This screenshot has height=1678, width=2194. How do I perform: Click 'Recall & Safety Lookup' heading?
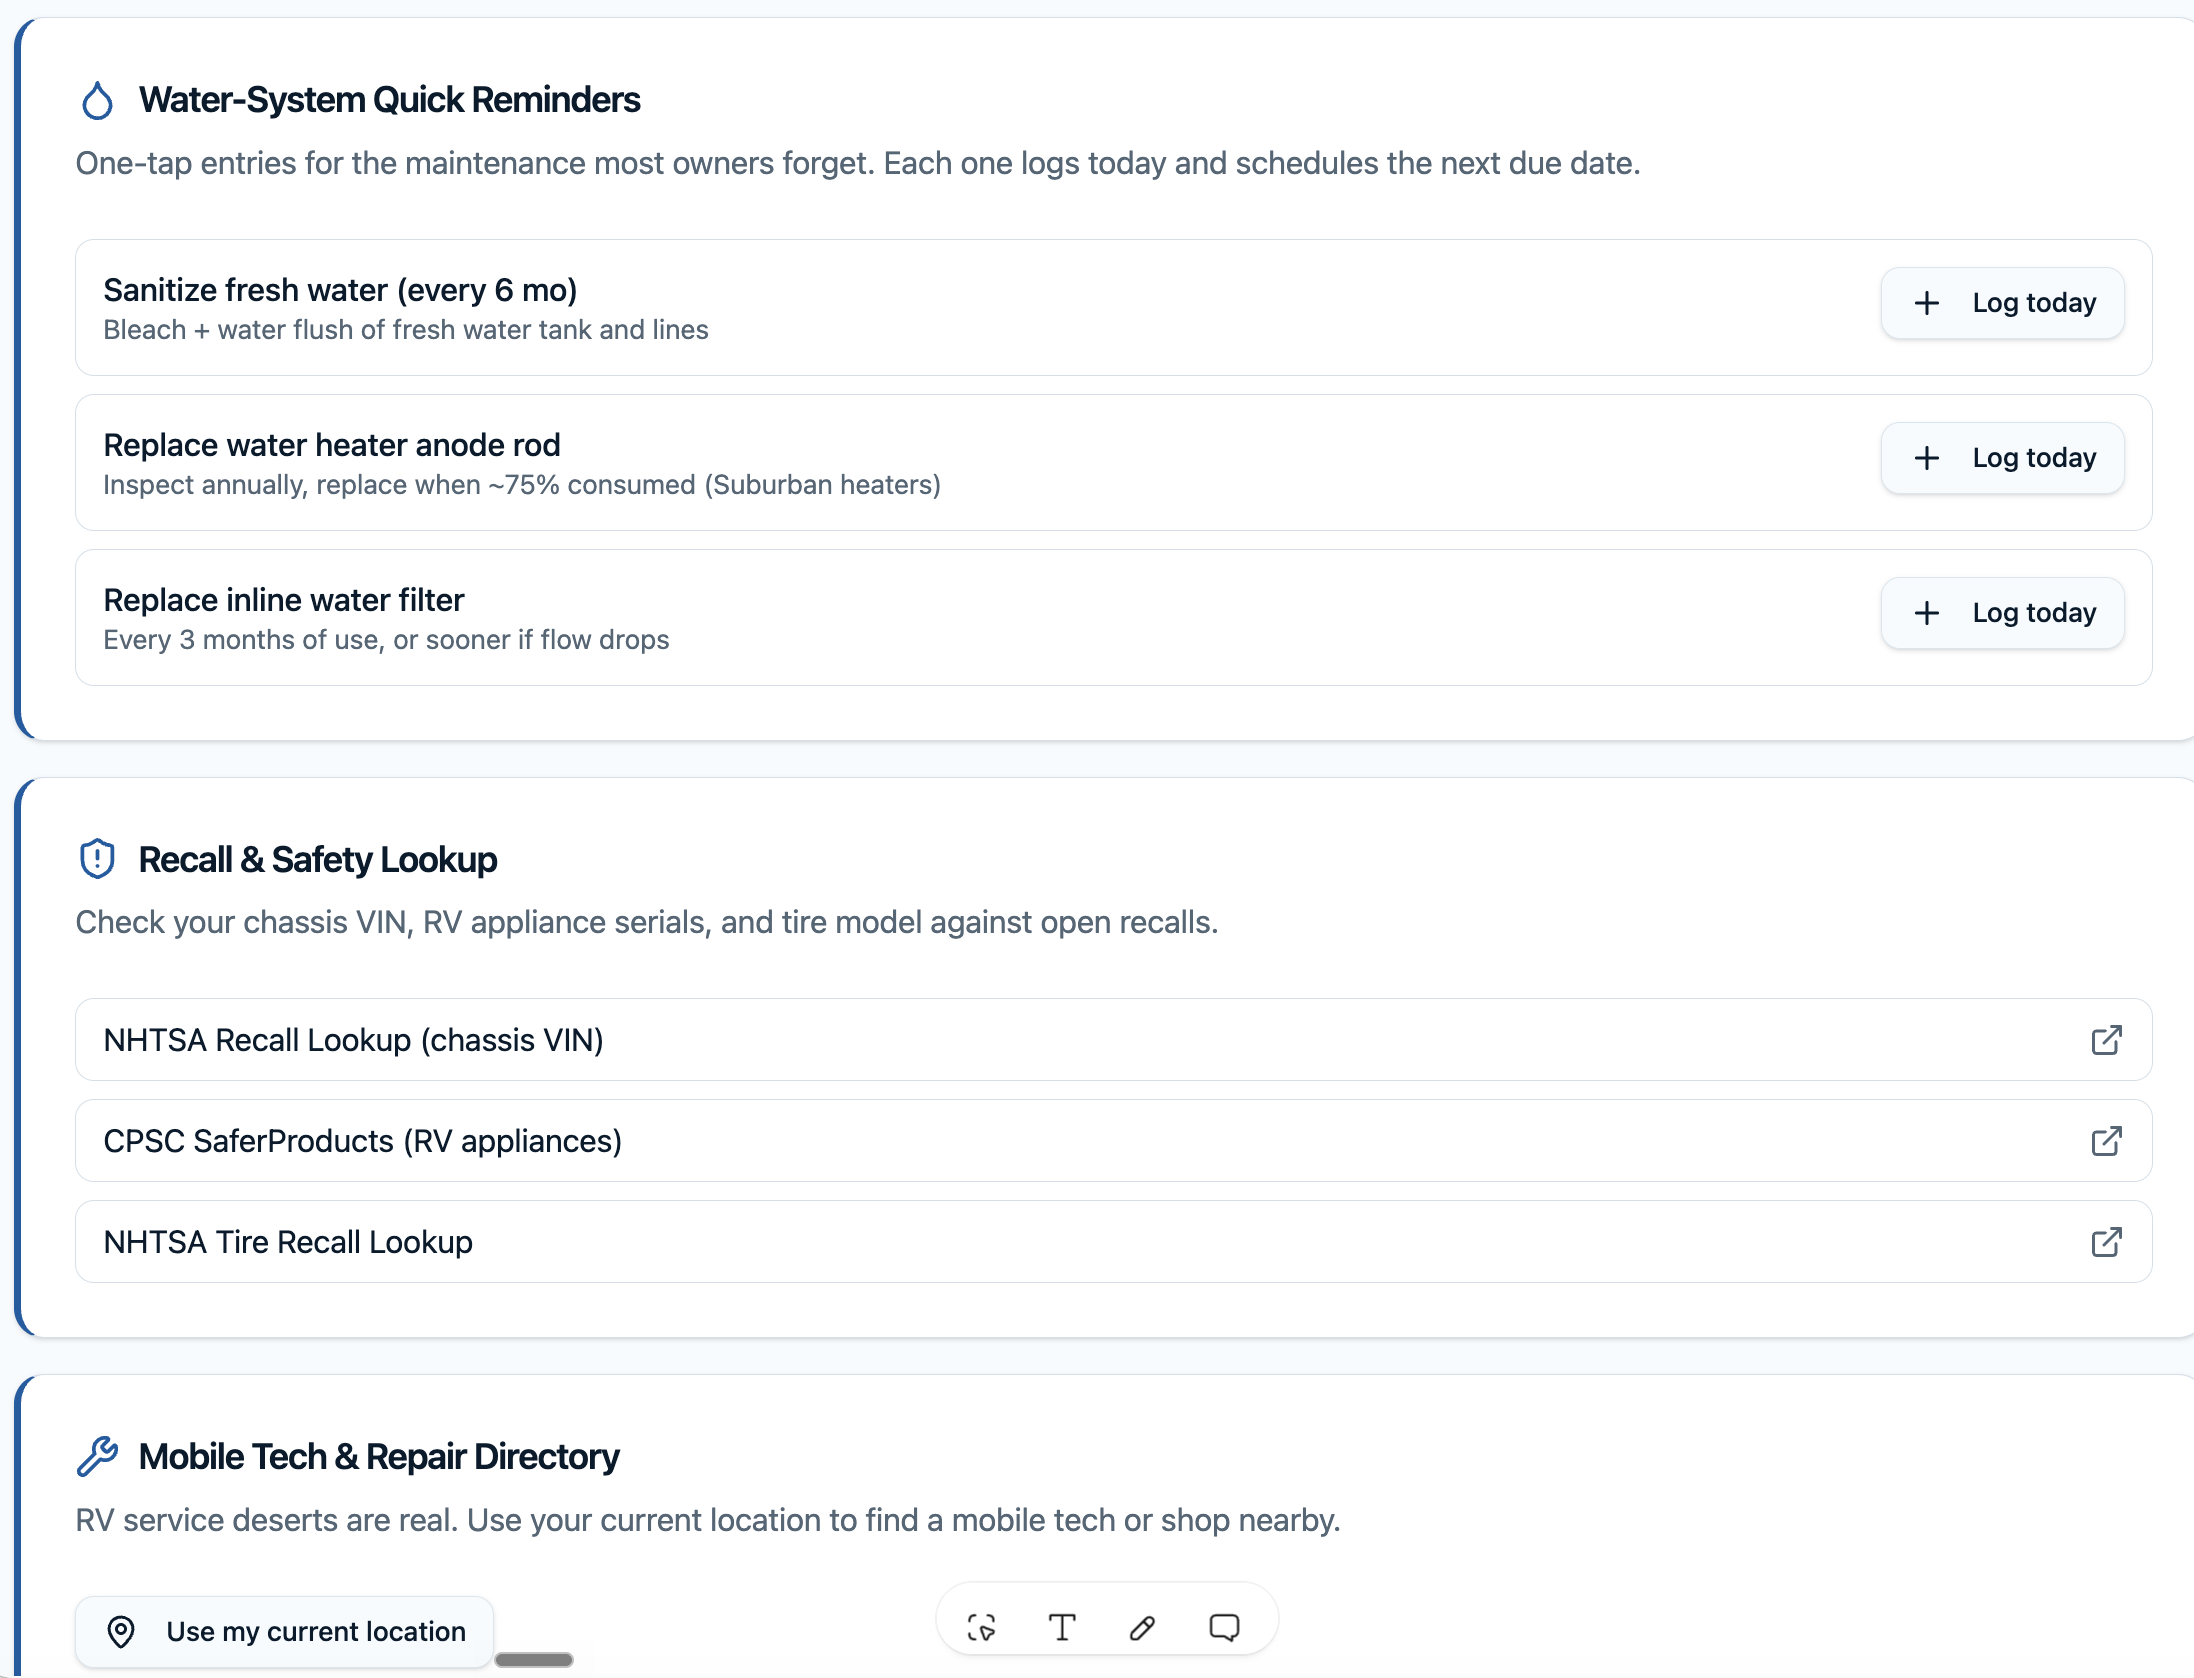[x=318, y=859]
